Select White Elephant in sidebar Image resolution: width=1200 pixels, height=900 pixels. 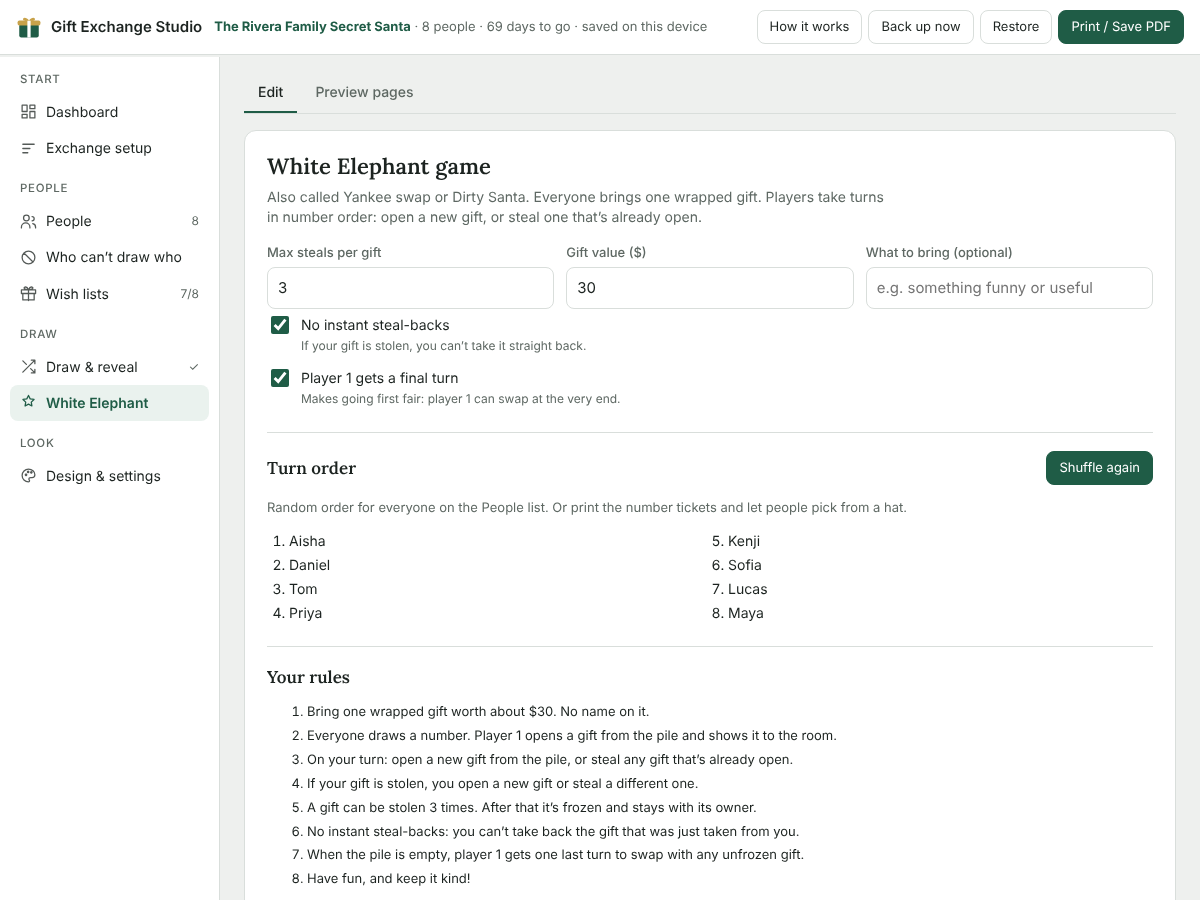pos(110,403)
